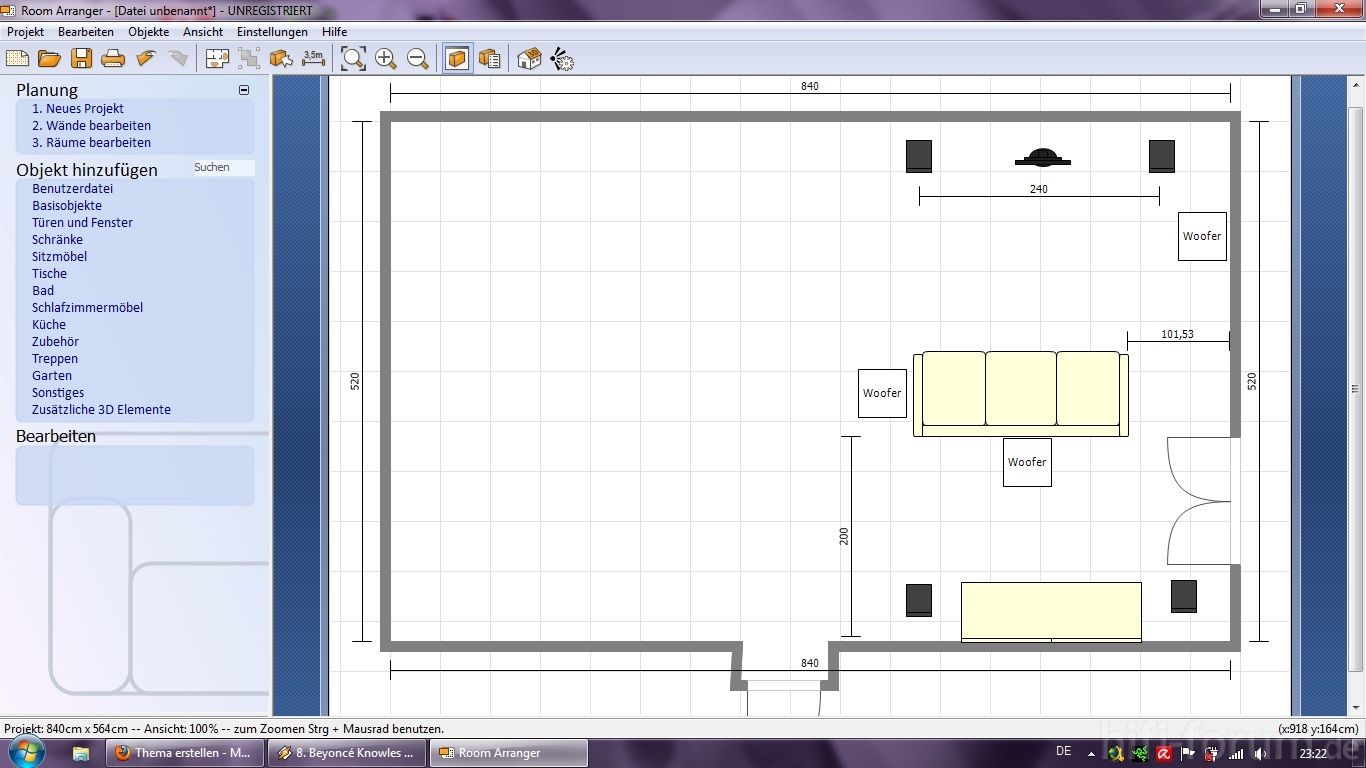Screen dimensions: 1366x768
Task: Select the 3,5m measure dimension tool
Action: tap(313, 59)
